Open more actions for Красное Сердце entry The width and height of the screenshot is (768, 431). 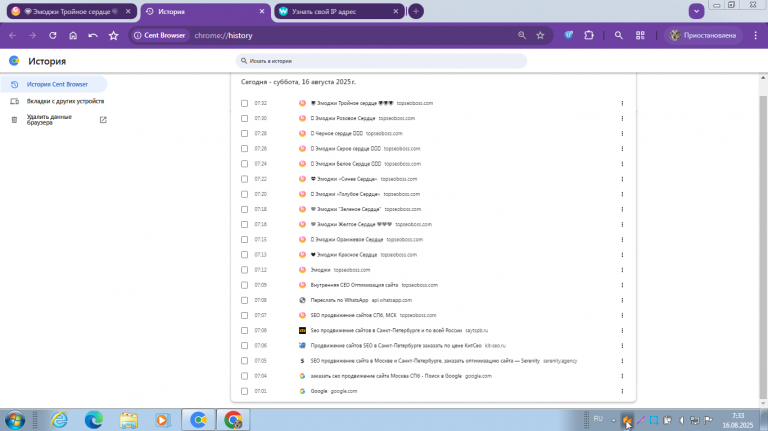(622, 255)
